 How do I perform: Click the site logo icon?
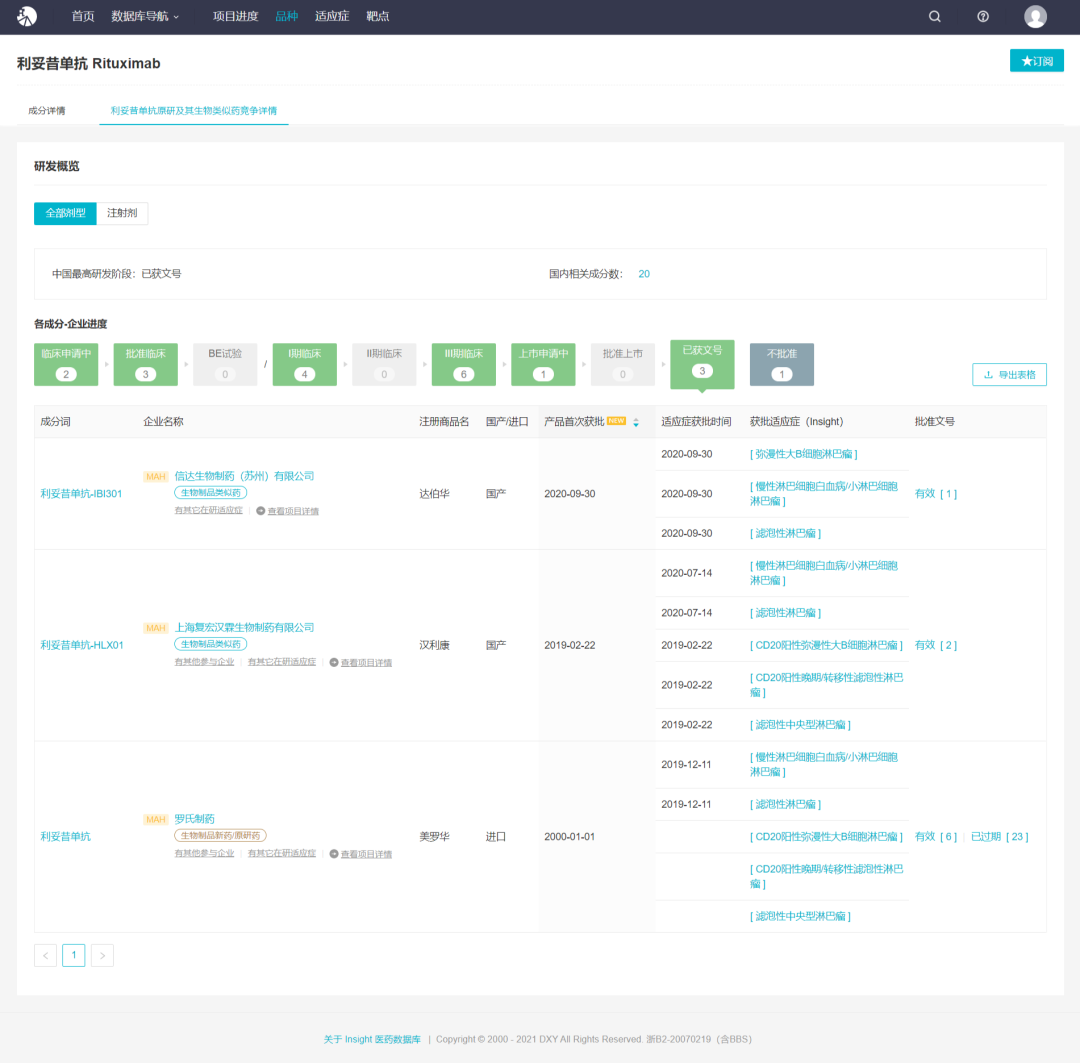click(27, 16)
